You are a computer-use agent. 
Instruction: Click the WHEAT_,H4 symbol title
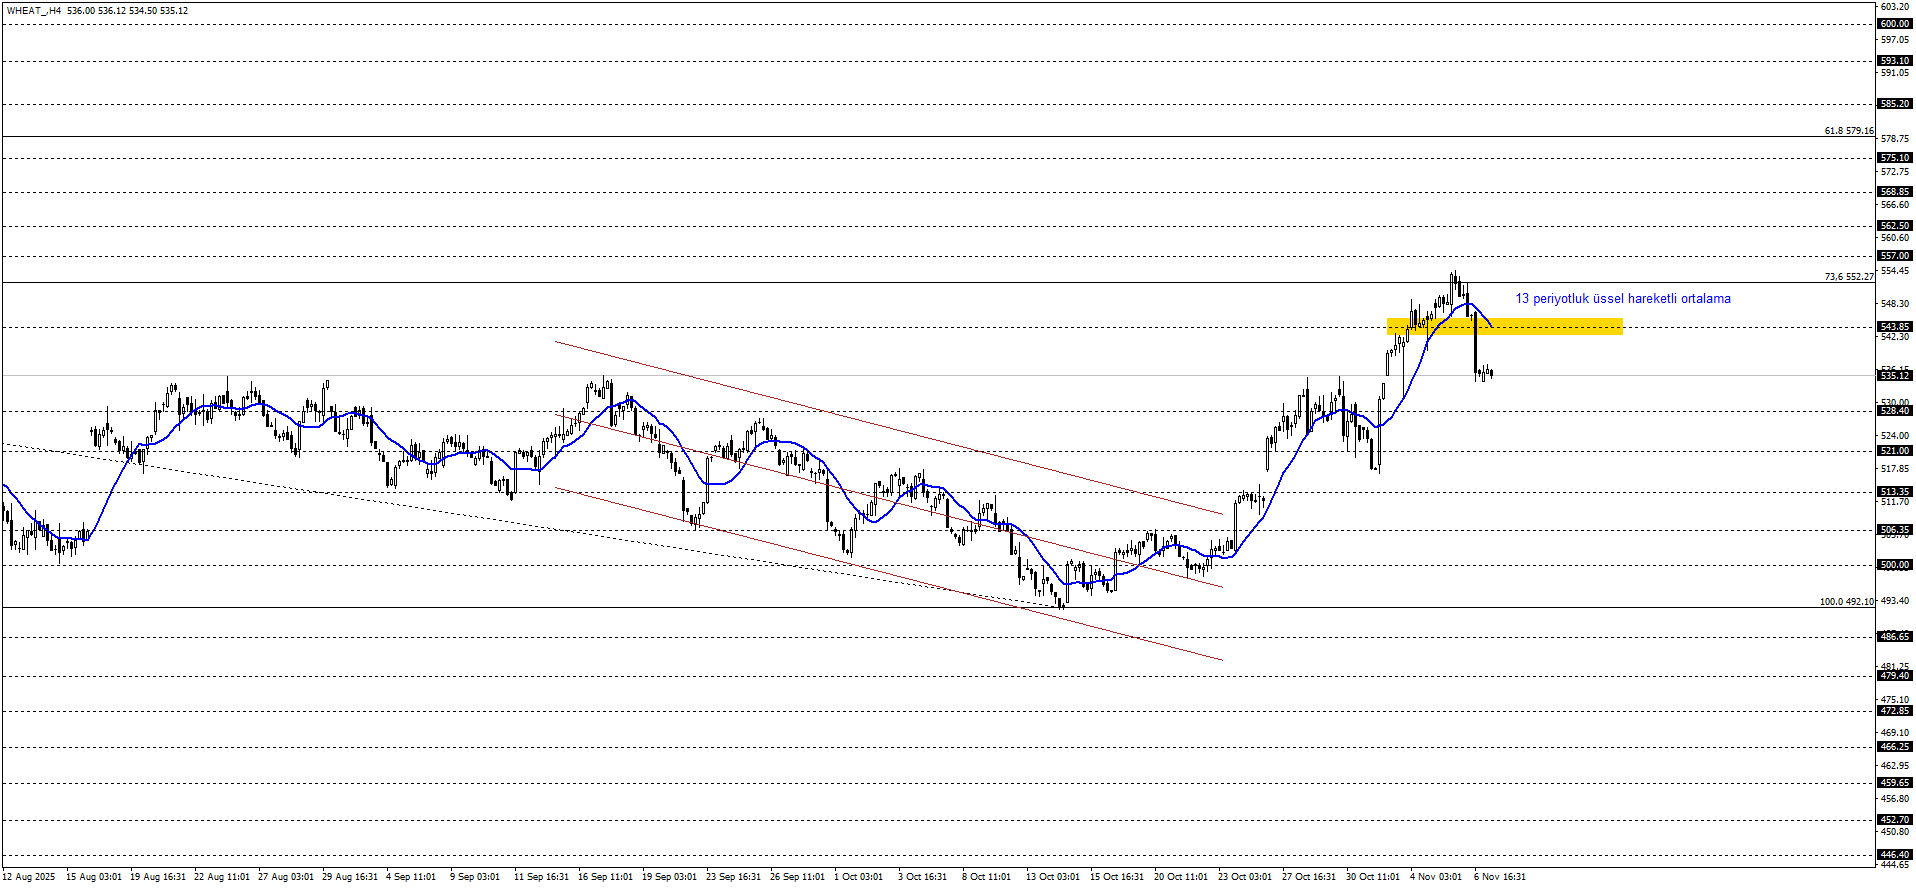coord(33,11)
